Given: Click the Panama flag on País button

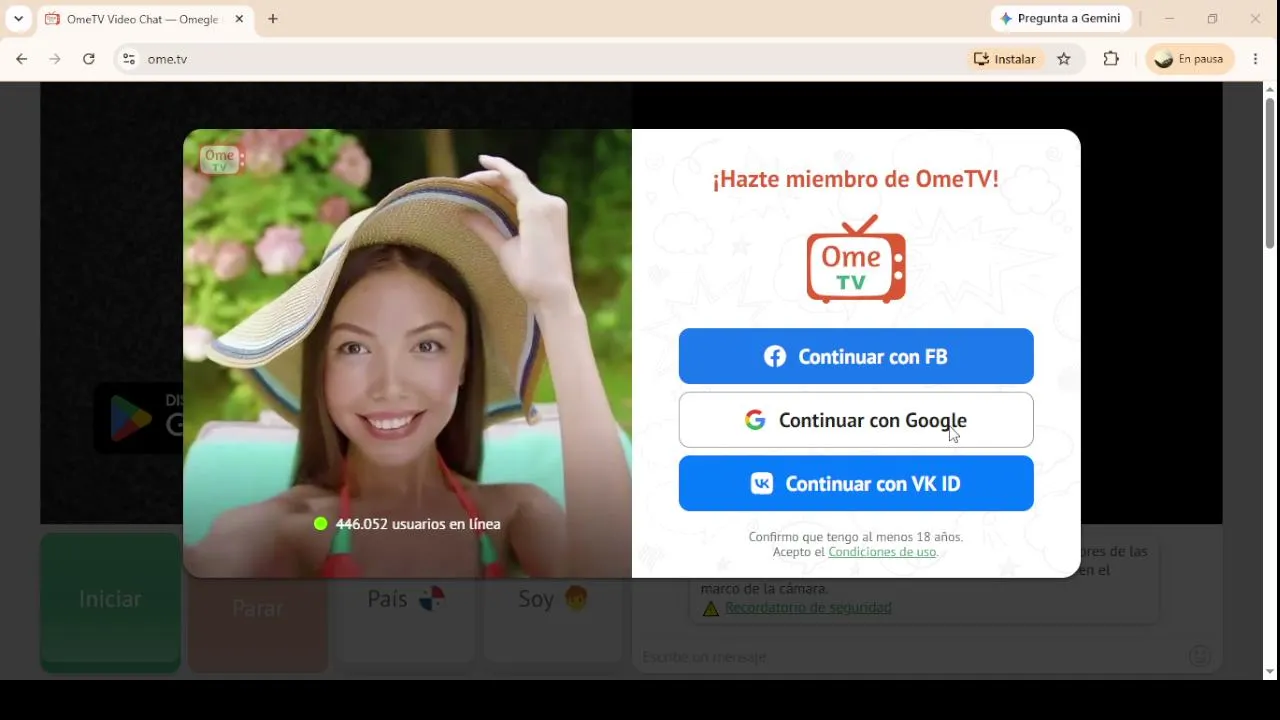Looking at the screenshot, I should pos(431,599).
